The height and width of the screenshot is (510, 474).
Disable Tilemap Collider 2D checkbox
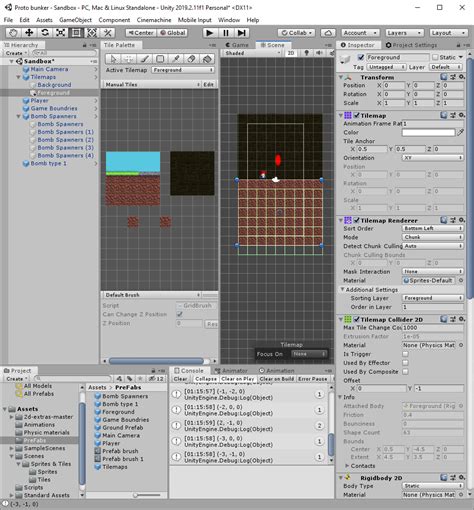pyautogui.click(x=357, y=319)
